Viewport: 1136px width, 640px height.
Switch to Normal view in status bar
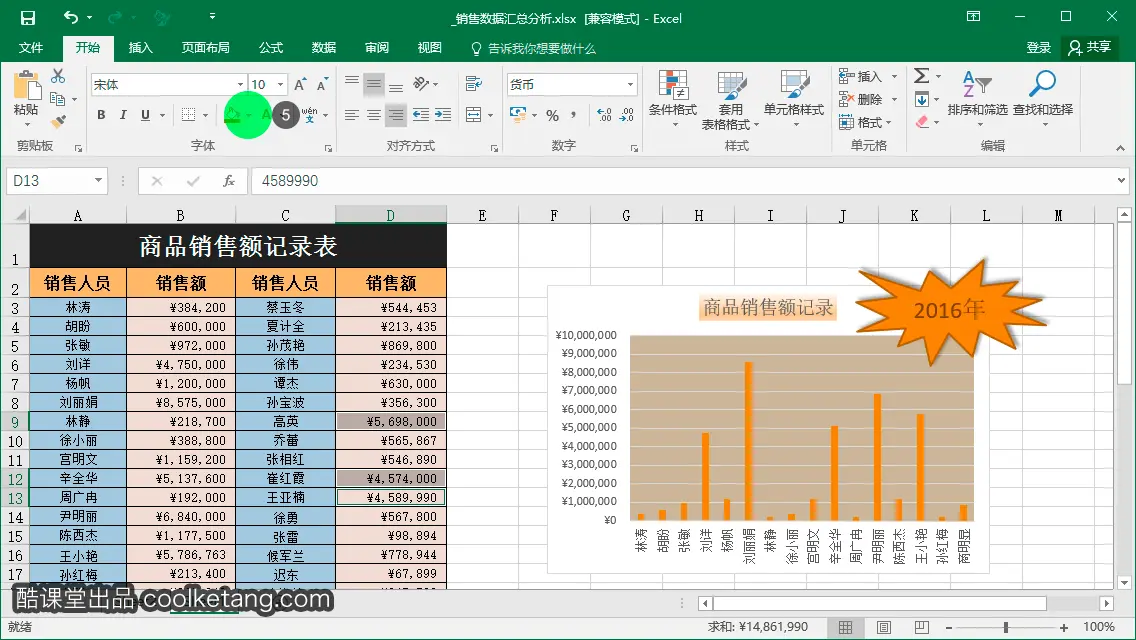tap(845, 628)
